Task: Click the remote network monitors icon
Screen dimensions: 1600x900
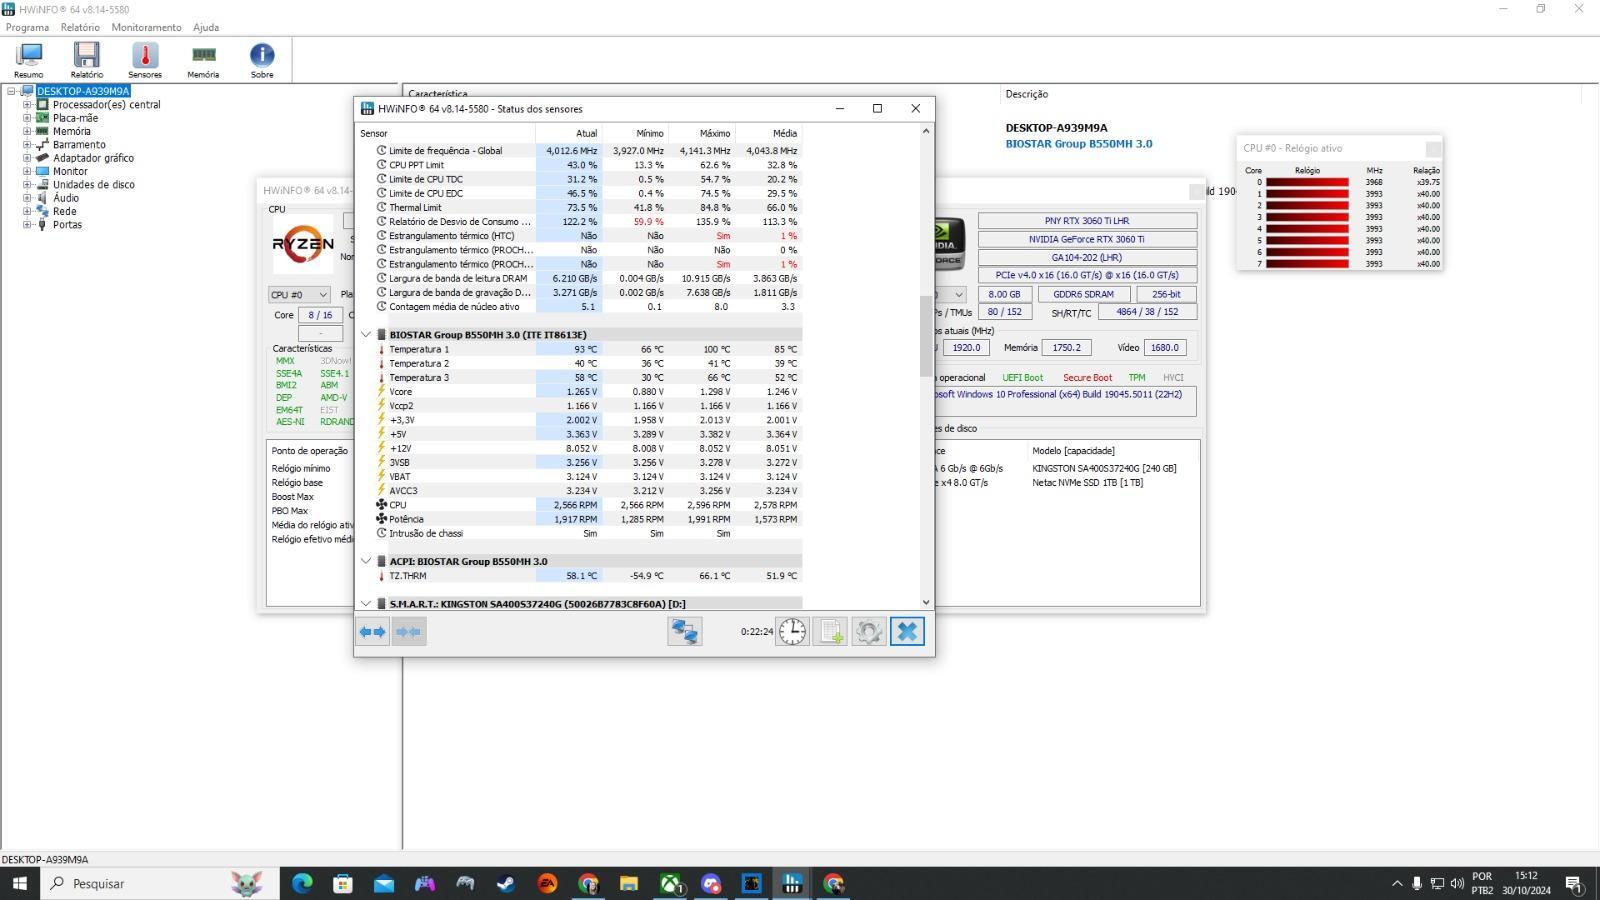Action: tap(685, 631)
